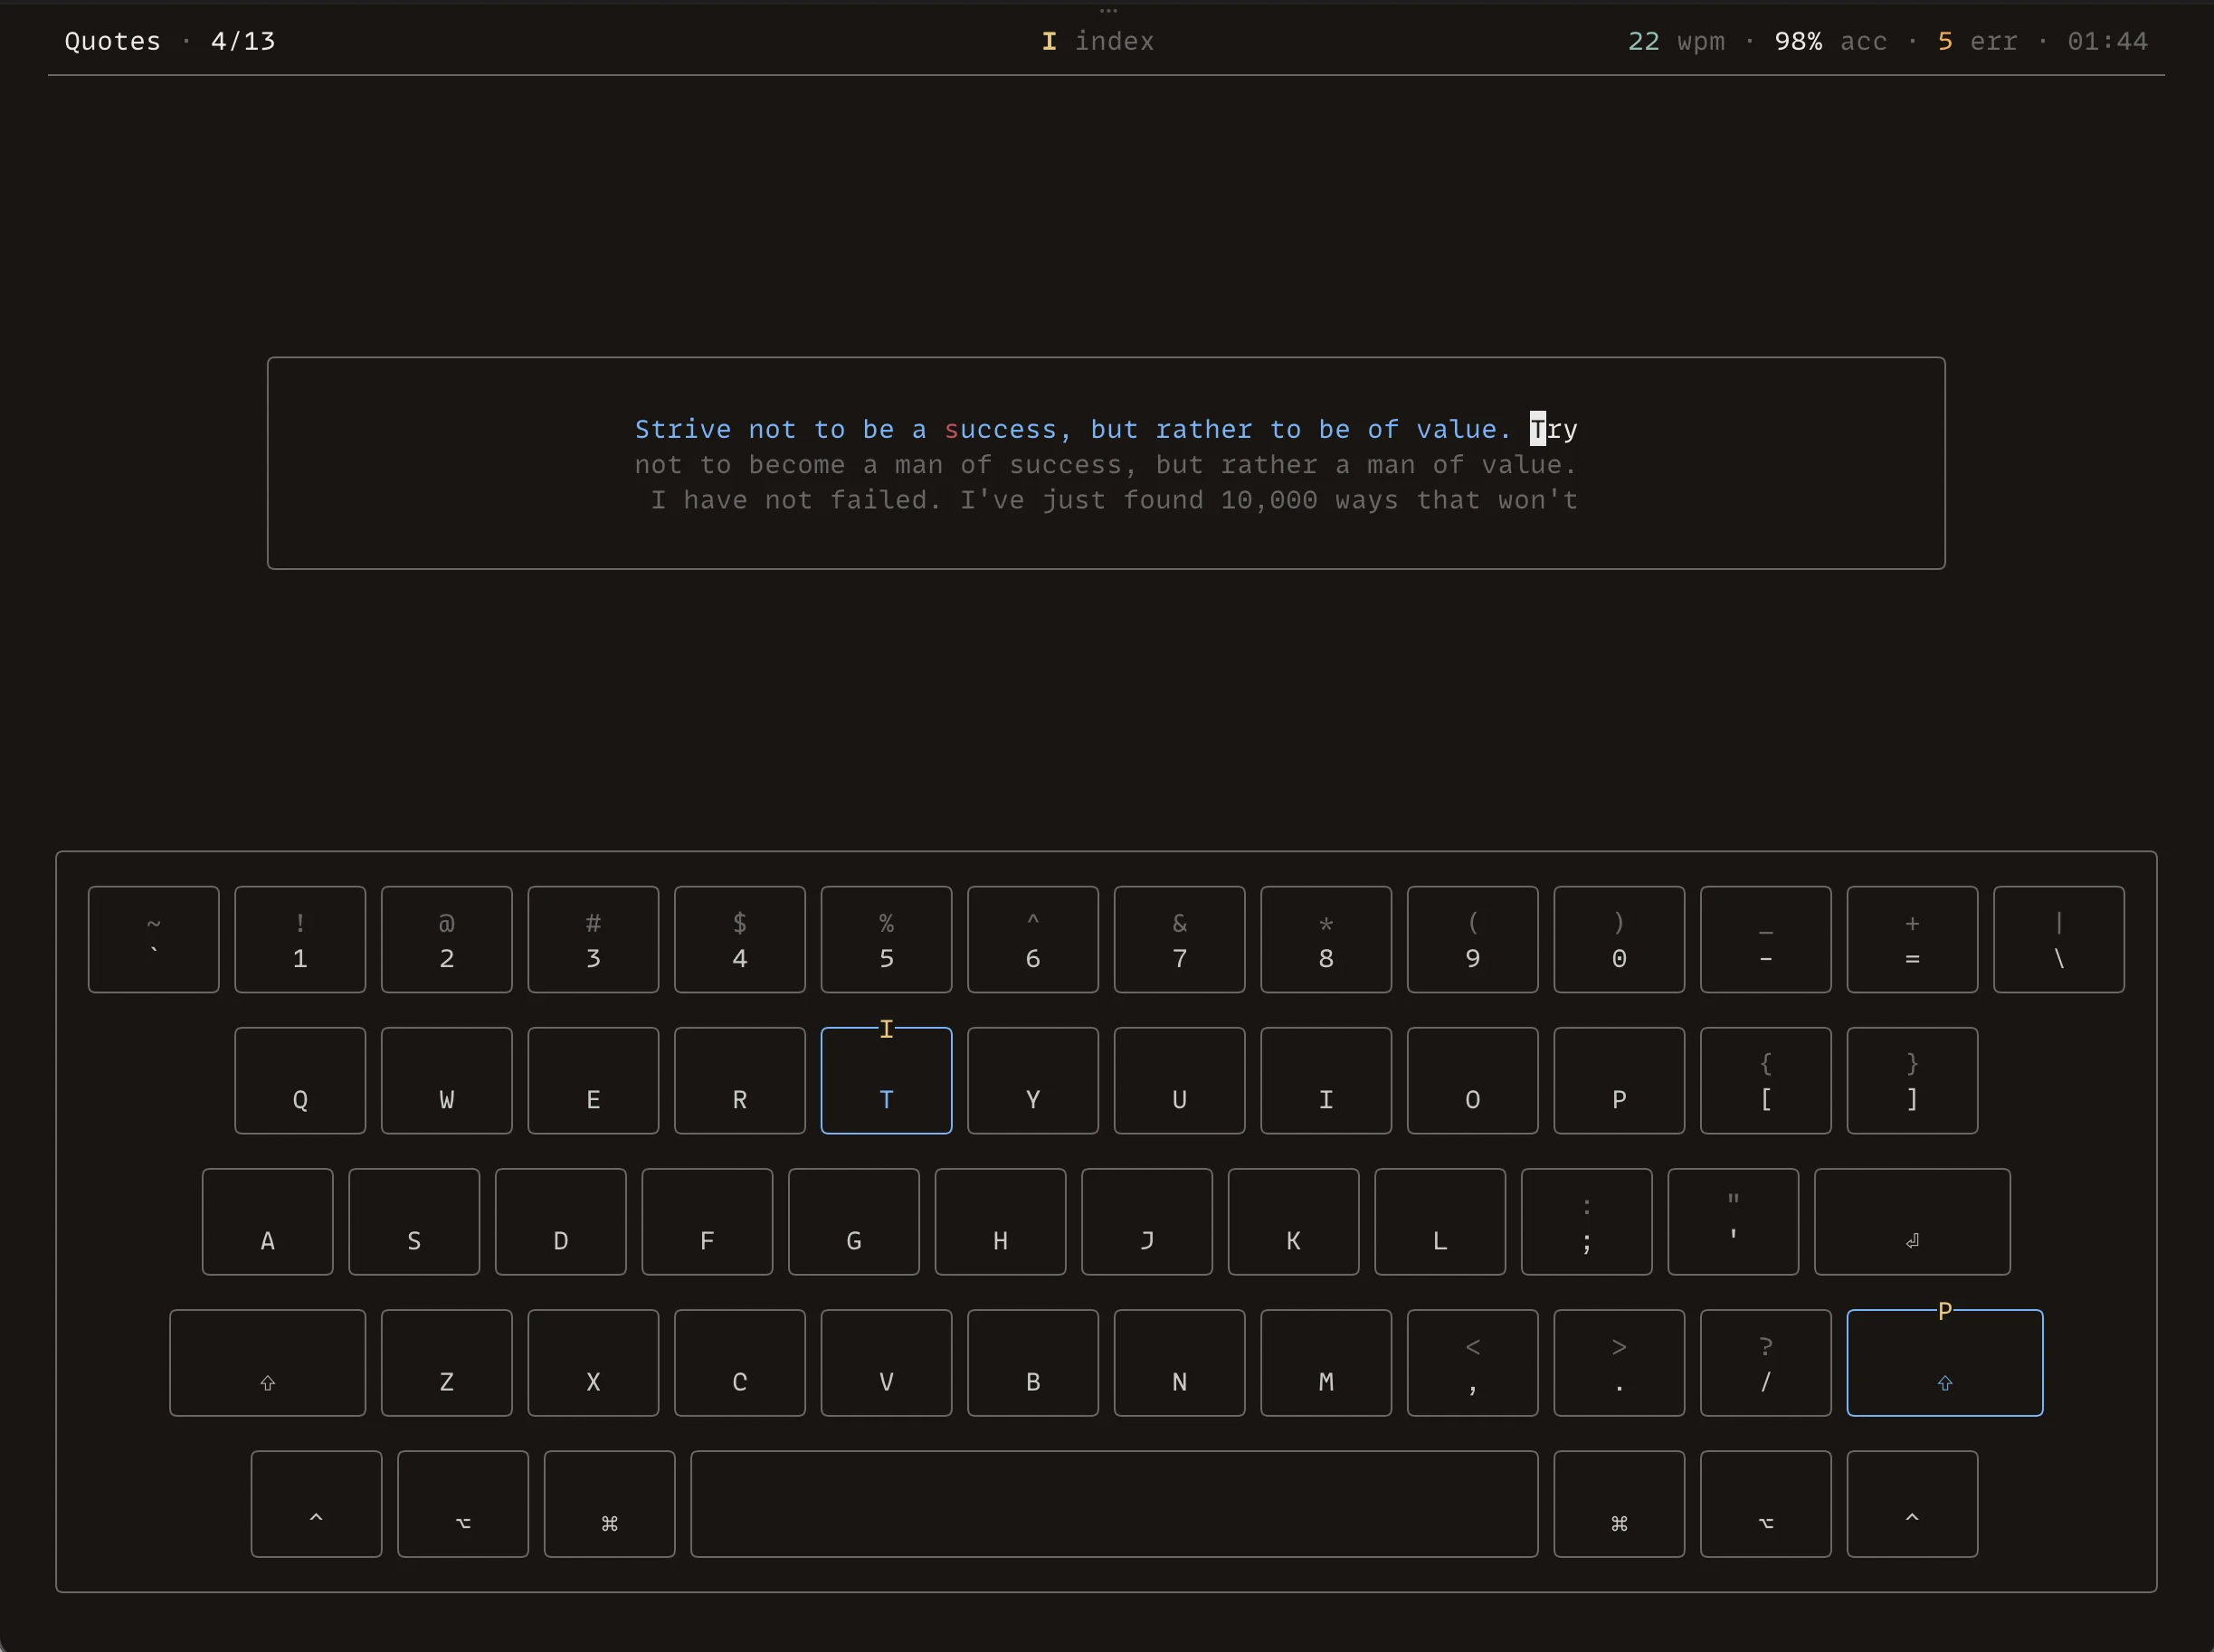Click the '22 wpm' speed stat
This screenshot has width=2214, height=1652.
(x=1676, y=41)
